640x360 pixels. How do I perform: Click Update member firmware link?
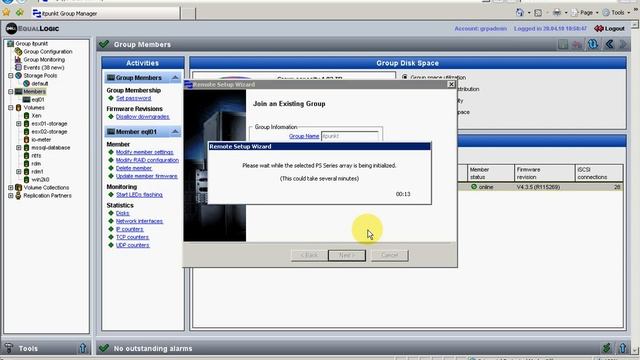point(147,176)
